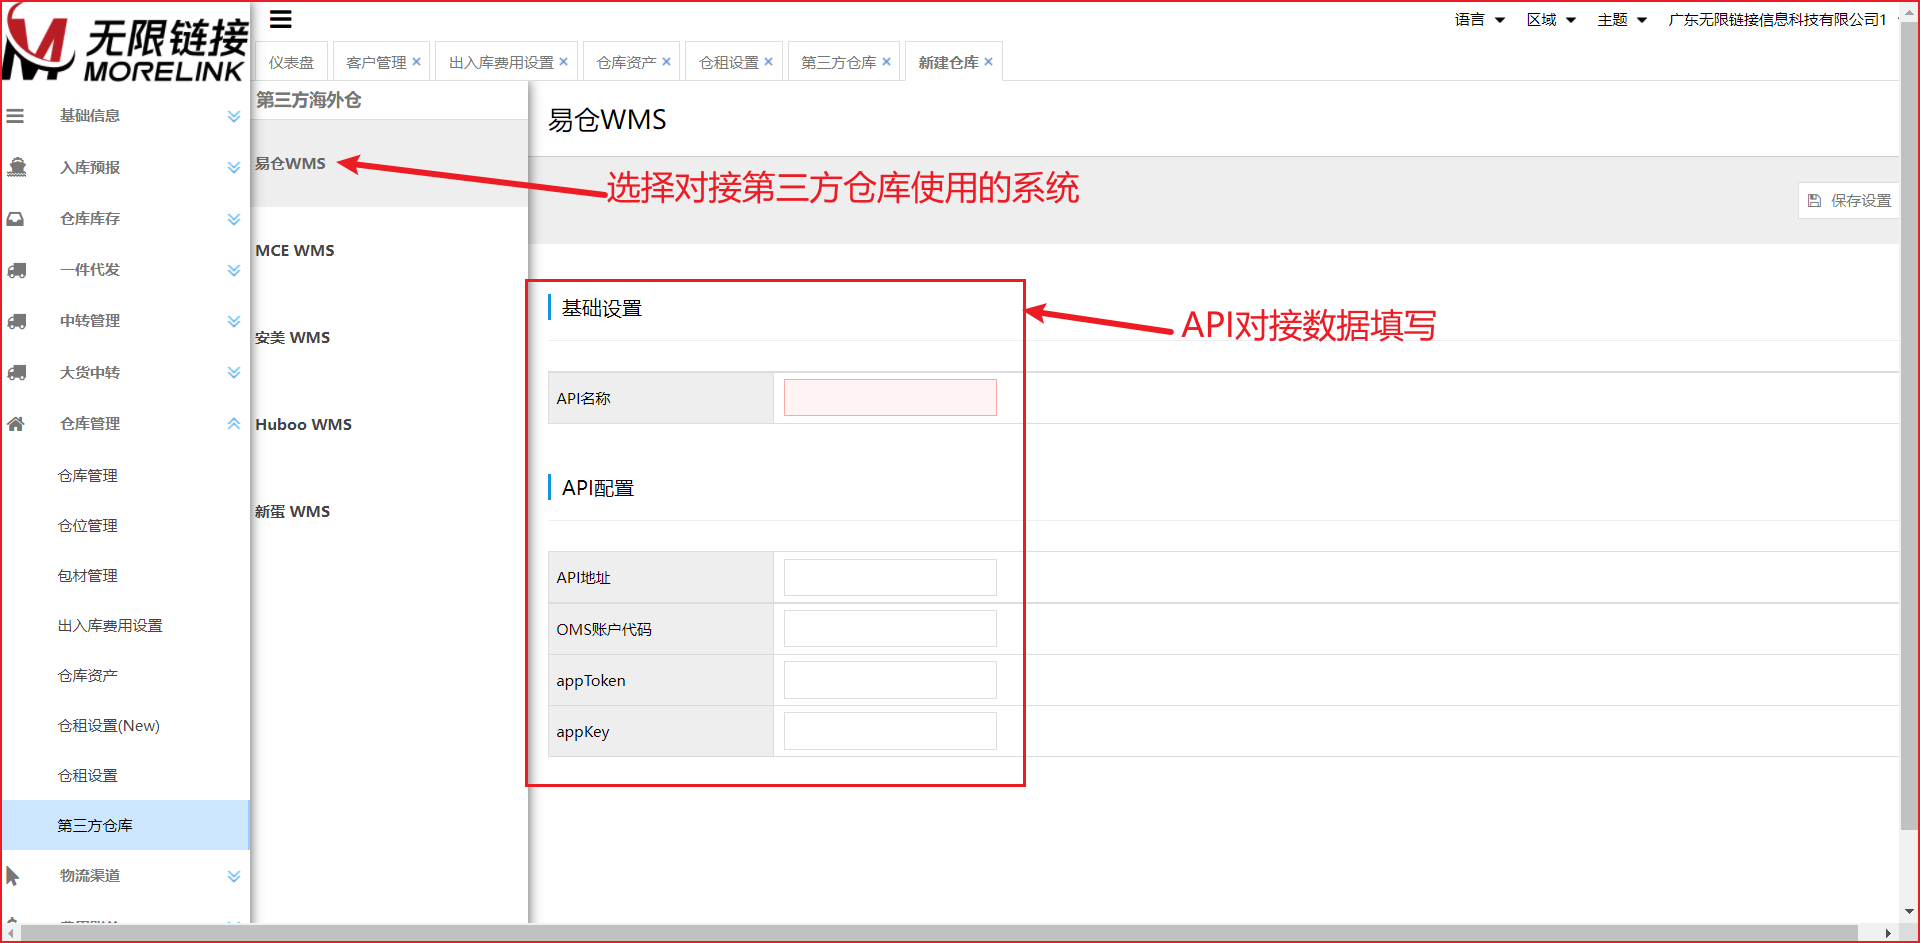
Task: Click the MORELINK logo
Action: pos(125,42)
